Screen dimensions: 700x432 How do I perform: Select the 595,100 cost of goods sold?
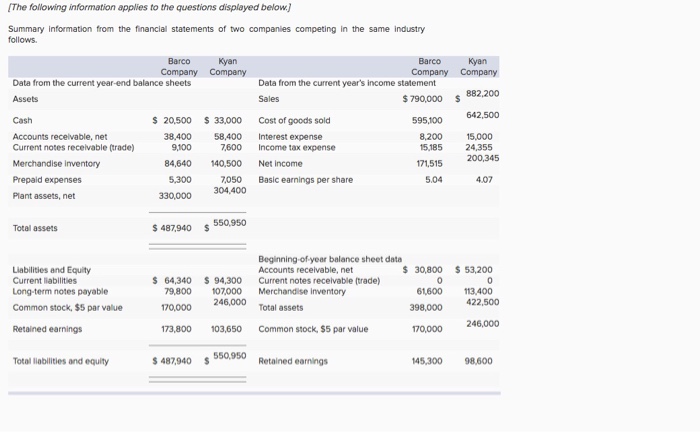tap(427, 120)
